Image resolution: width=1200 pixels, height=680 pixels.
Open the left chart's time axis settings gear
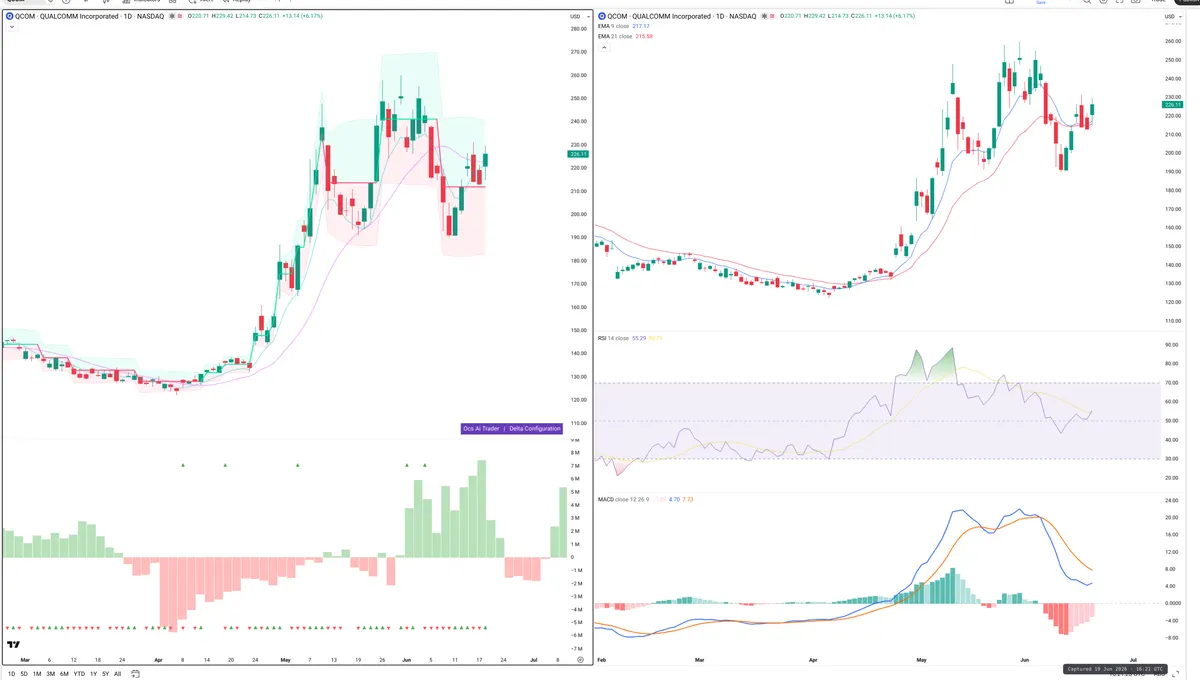click(x=580, y=661)
